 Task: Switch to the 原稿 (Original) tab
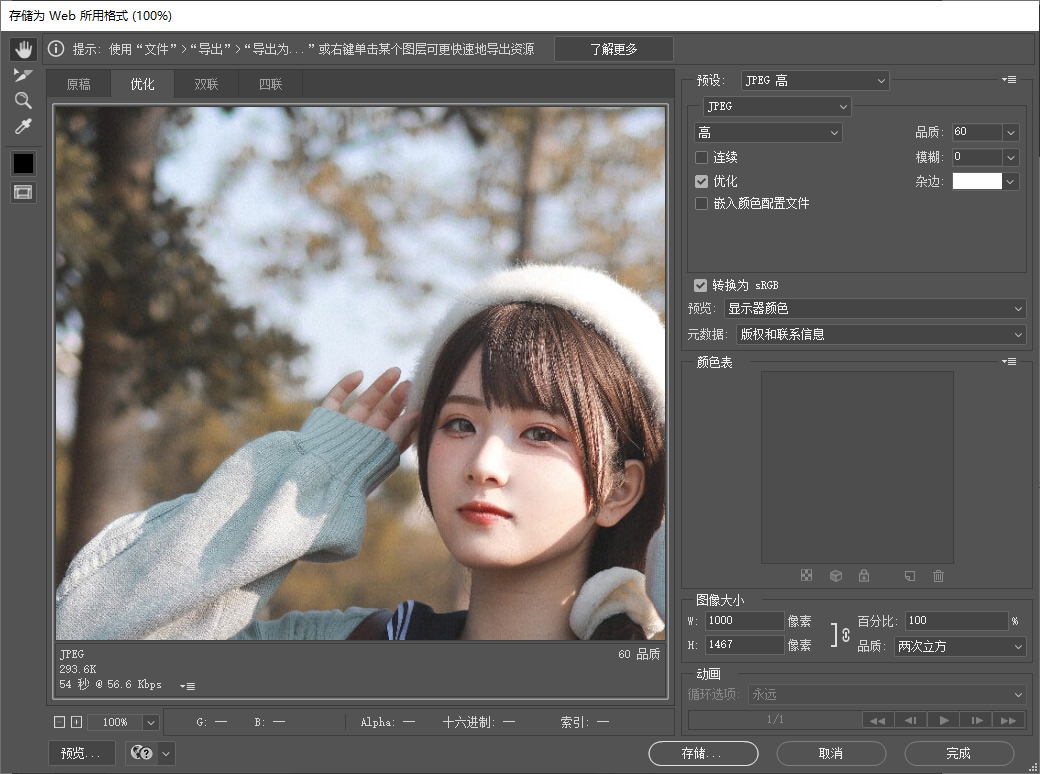(x=78, y=85)
